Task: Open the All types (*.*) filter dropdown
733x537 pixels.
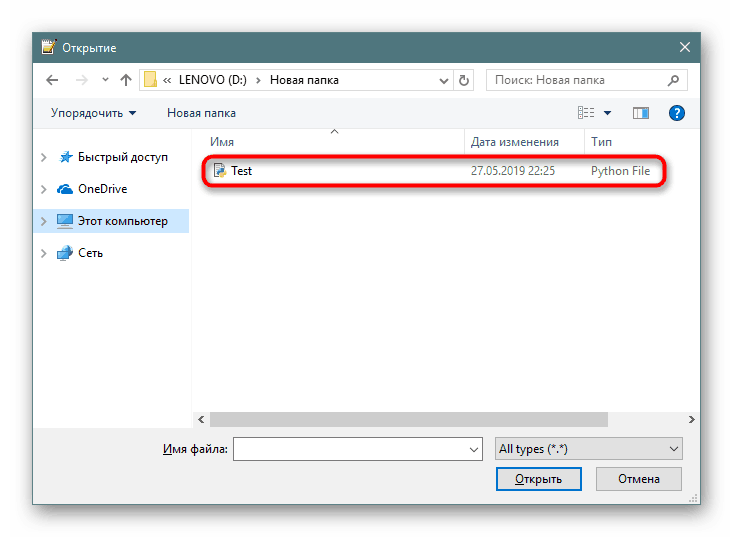Action: [x=589, y=449]
